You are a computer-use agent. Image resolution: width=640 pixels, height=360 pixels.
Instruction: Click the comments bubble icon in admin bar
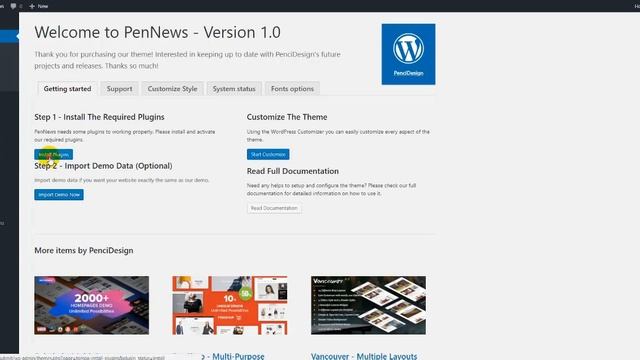(13, 6)
